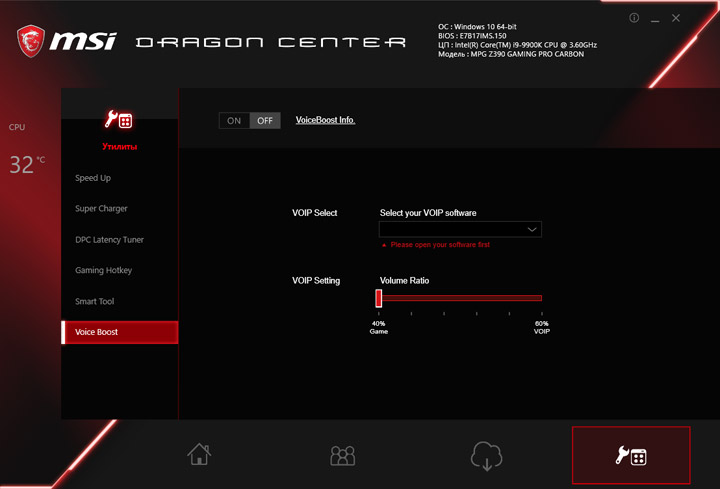Click the middle of the Volume Ratio track
This screenshot has width=720, height=489.
(460, 298)
